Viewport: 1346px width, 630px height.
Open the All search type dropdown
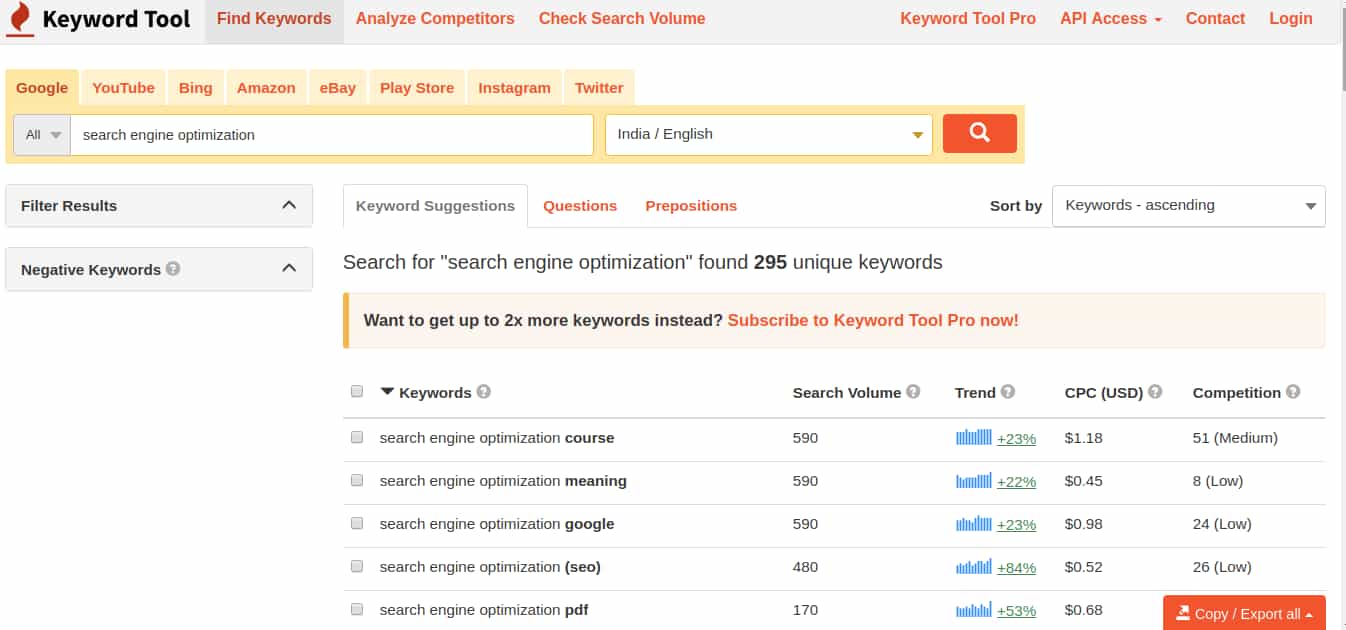tap(42, 134)
